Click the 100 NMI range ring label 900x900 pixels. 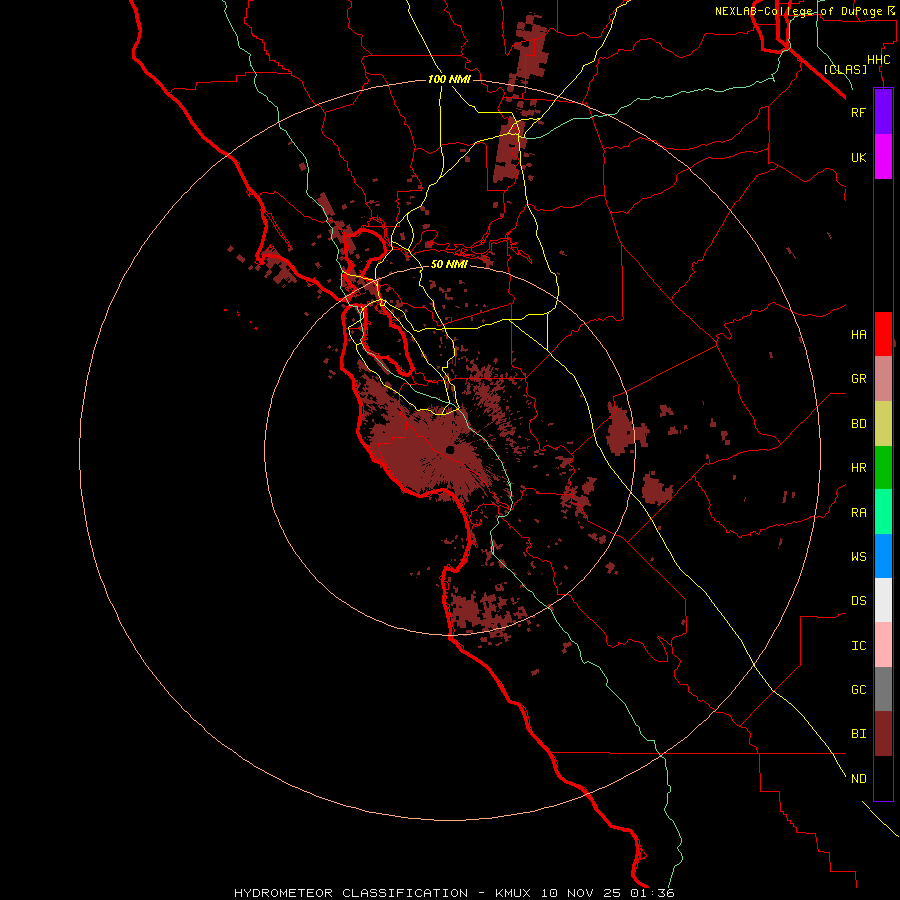449,79
